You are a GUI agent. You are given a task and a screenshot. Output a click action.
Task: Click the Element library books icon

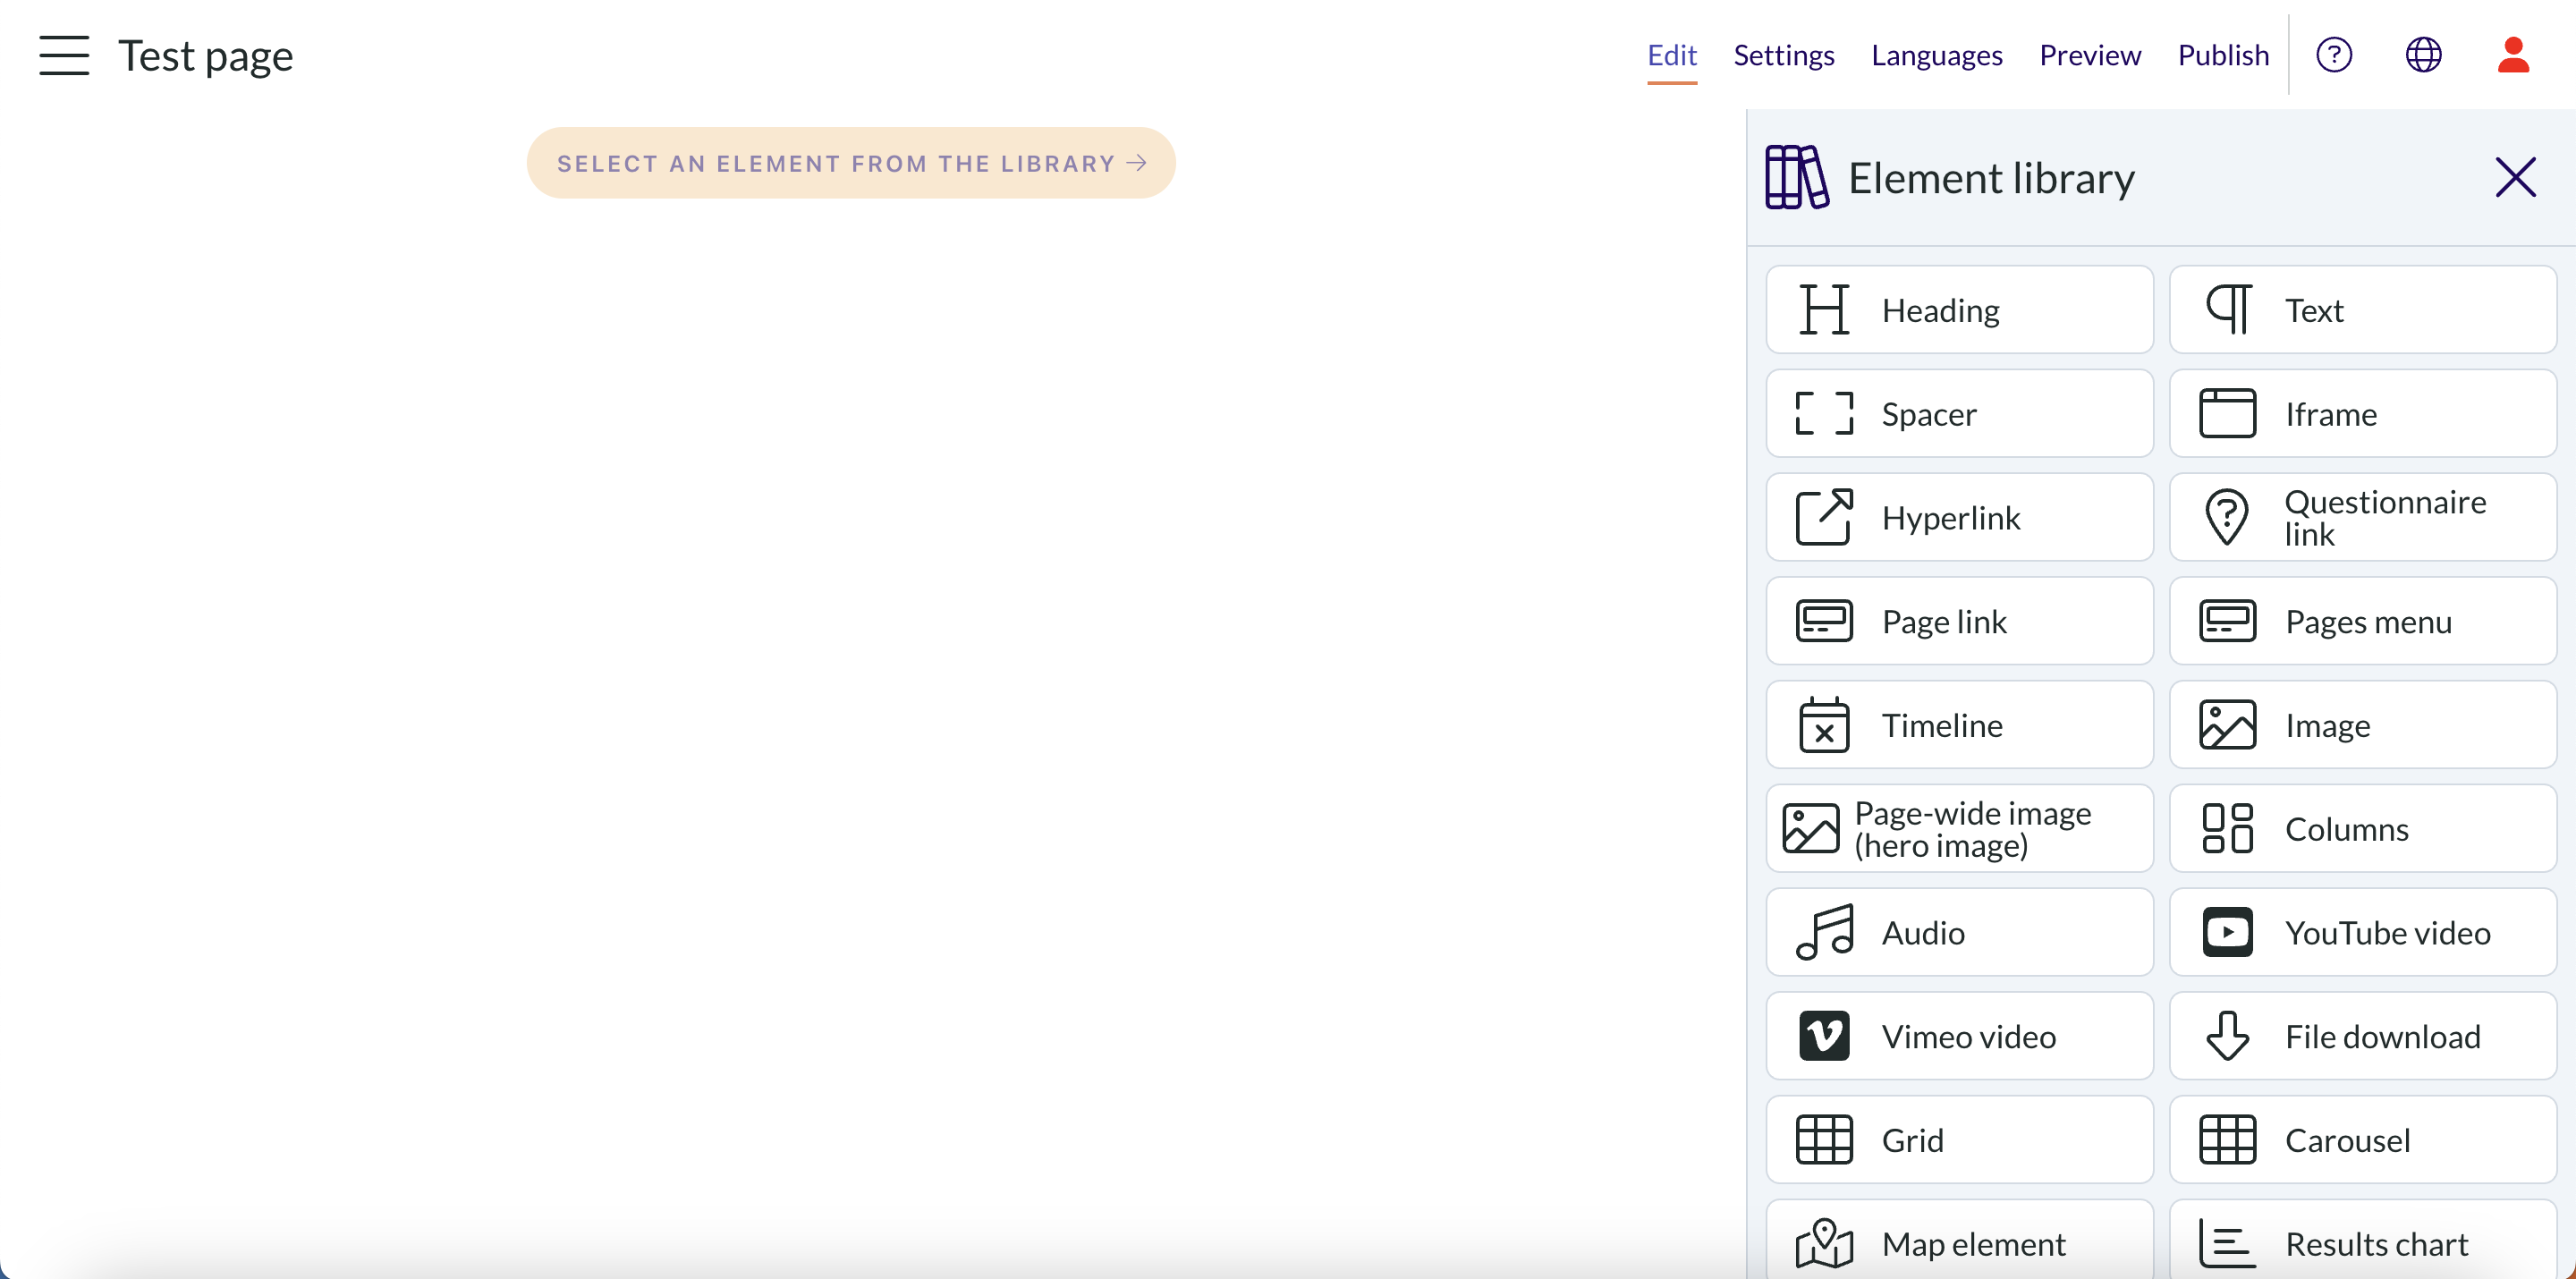pos(1797,177)
